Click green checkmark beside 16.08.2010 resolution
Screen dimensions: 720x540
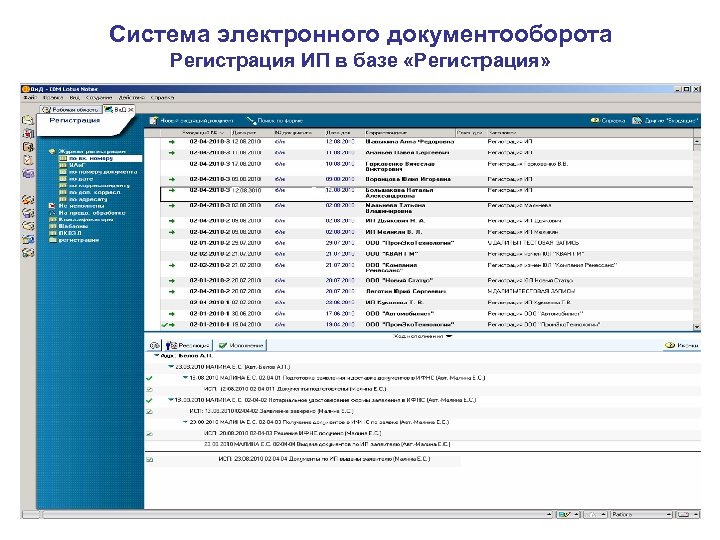click(x=149, y=378)
